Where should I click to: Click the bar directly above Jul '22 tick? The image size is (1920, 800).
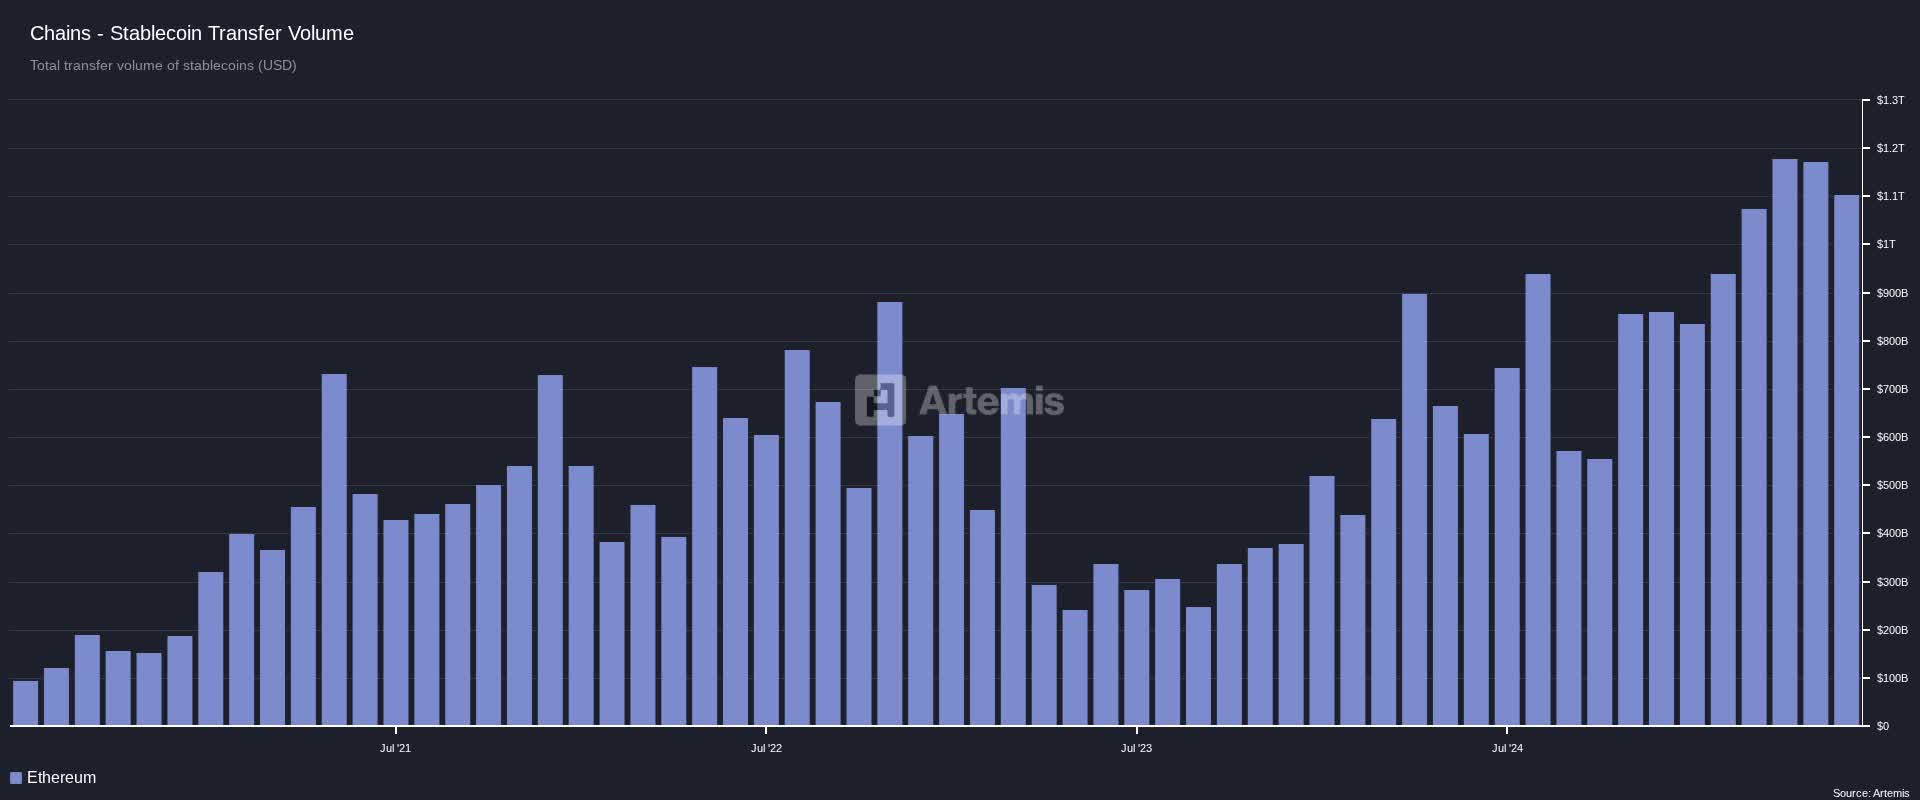click(766, 580)
